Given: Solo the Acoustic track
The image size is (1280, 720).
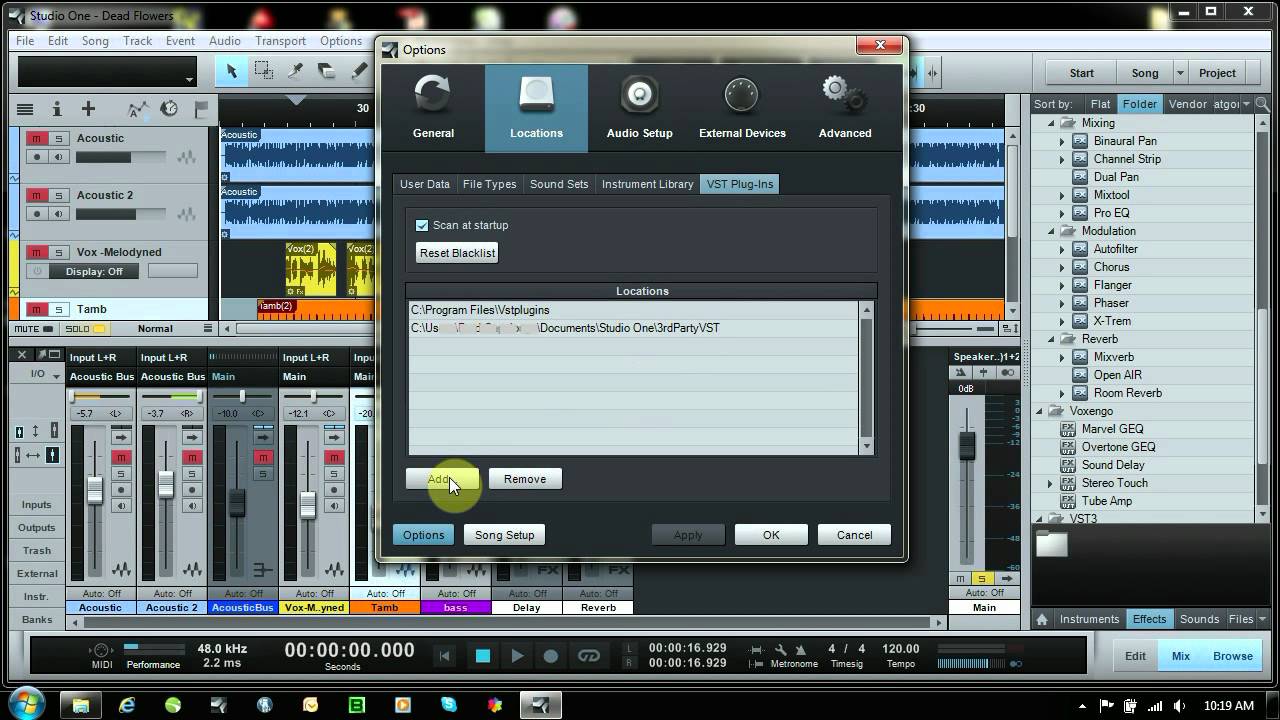Looking at the screenshot, I should [58, 138].
